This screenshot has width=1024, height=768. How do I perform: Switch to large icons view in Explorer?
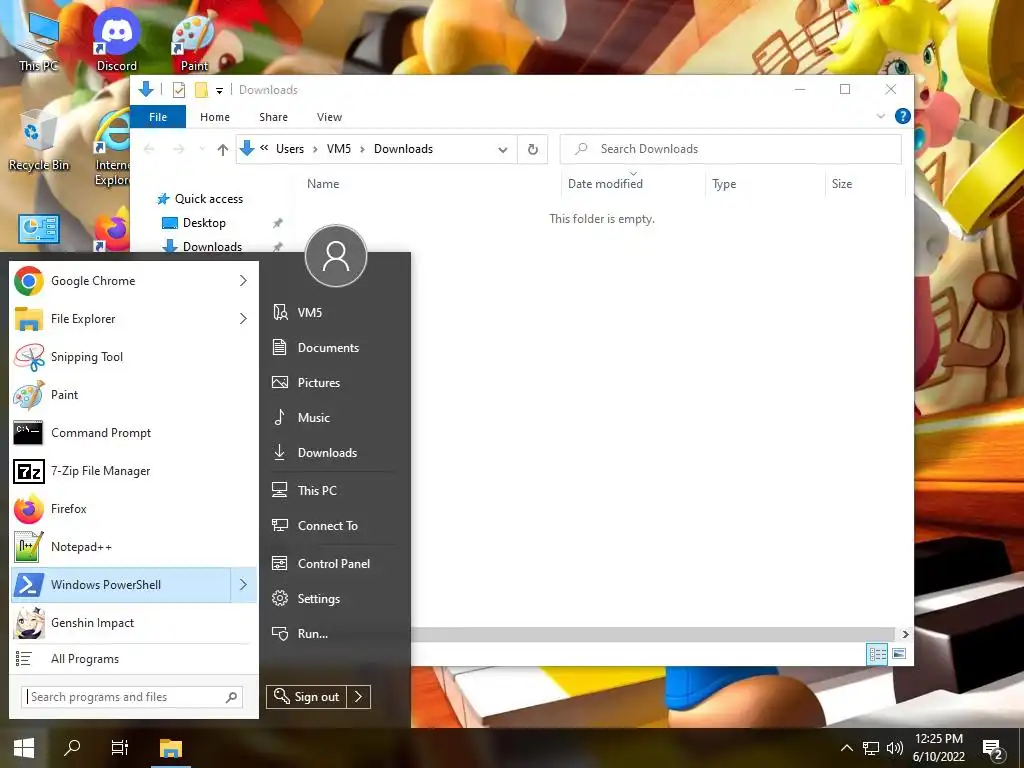[899, 654]
